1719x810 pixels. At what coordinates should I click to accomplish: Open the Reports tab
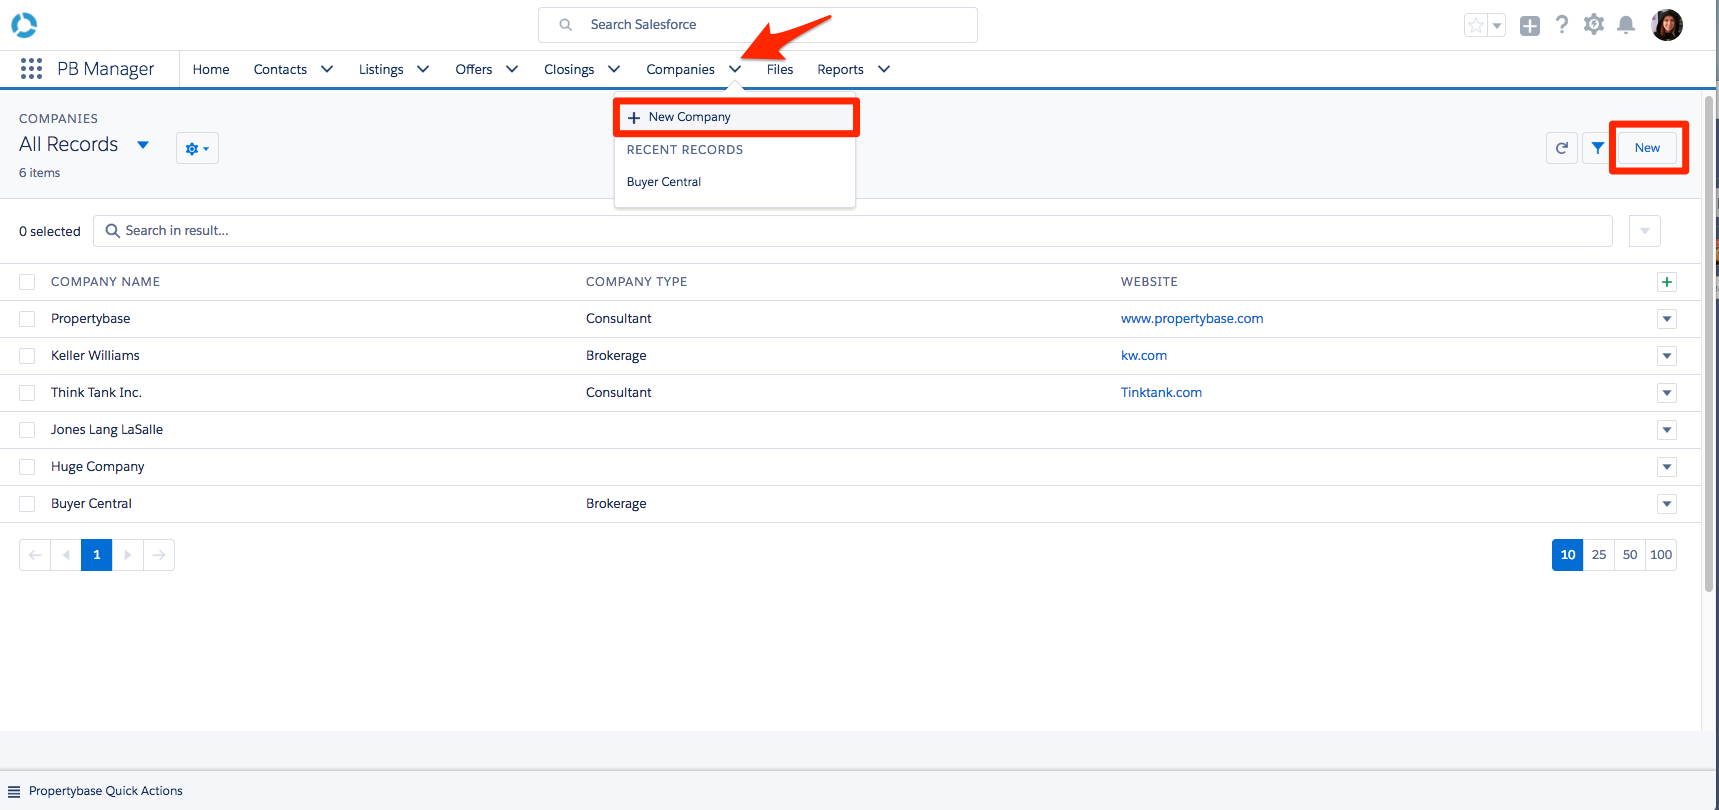840,69
